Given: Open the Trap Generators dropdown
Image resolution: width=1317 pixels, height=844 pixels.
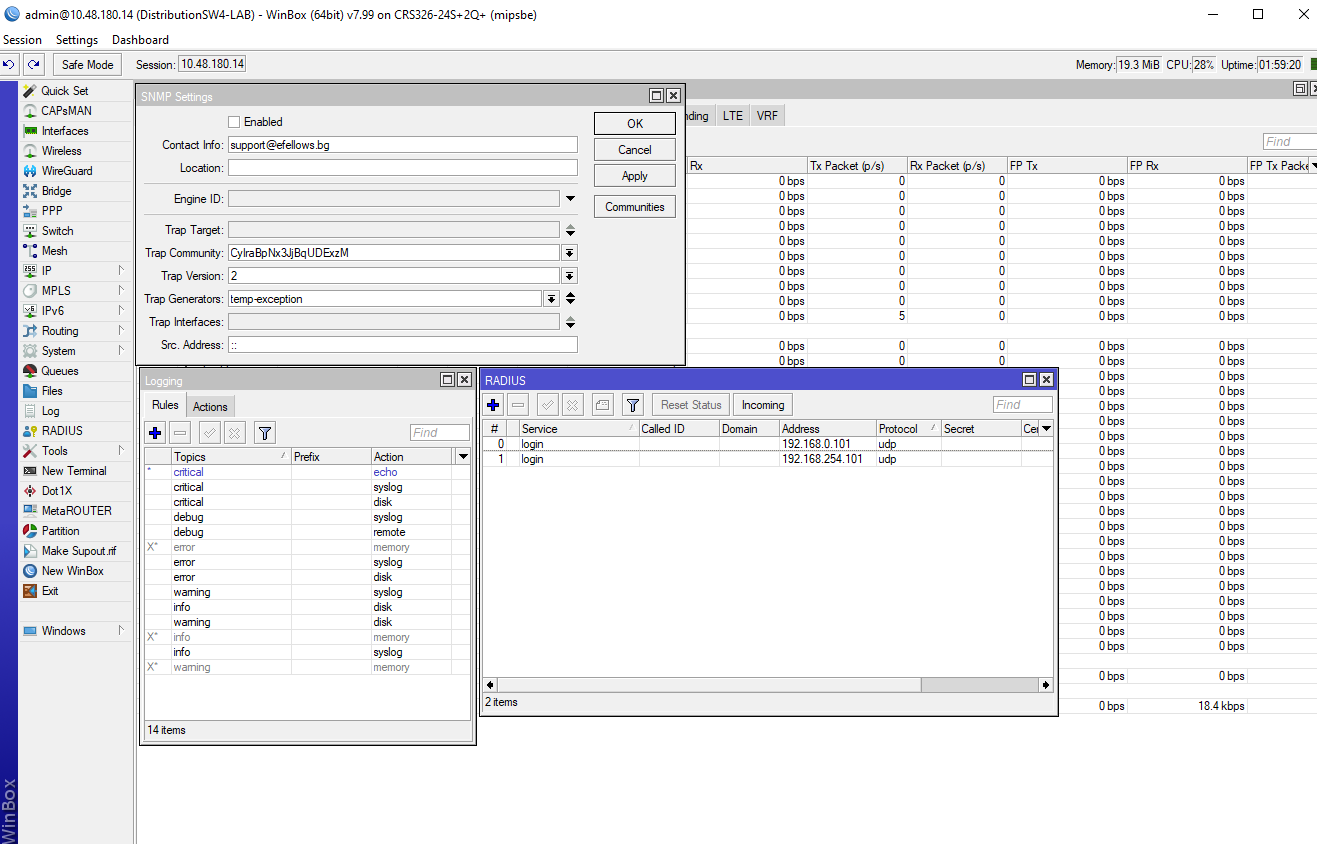Looking at the screenshot, I should [x=551, y=299].
